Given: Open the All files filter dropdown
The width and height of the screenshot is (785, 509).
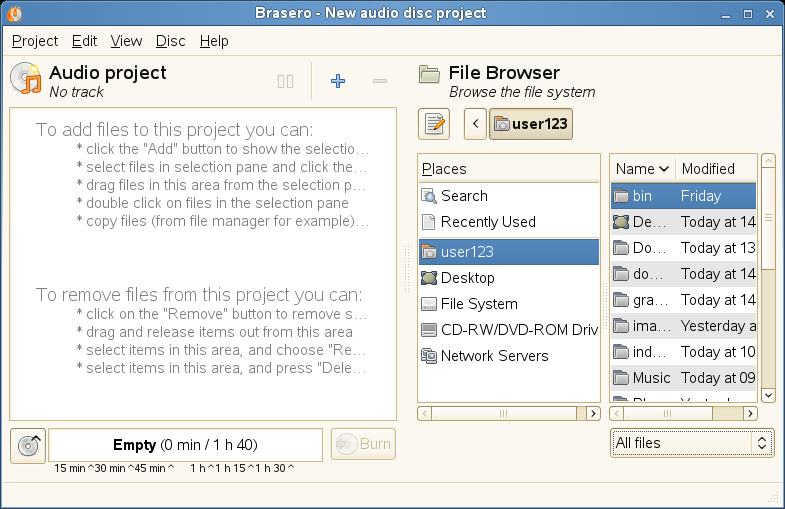Looking at the screenshot, I should point(691,443).
